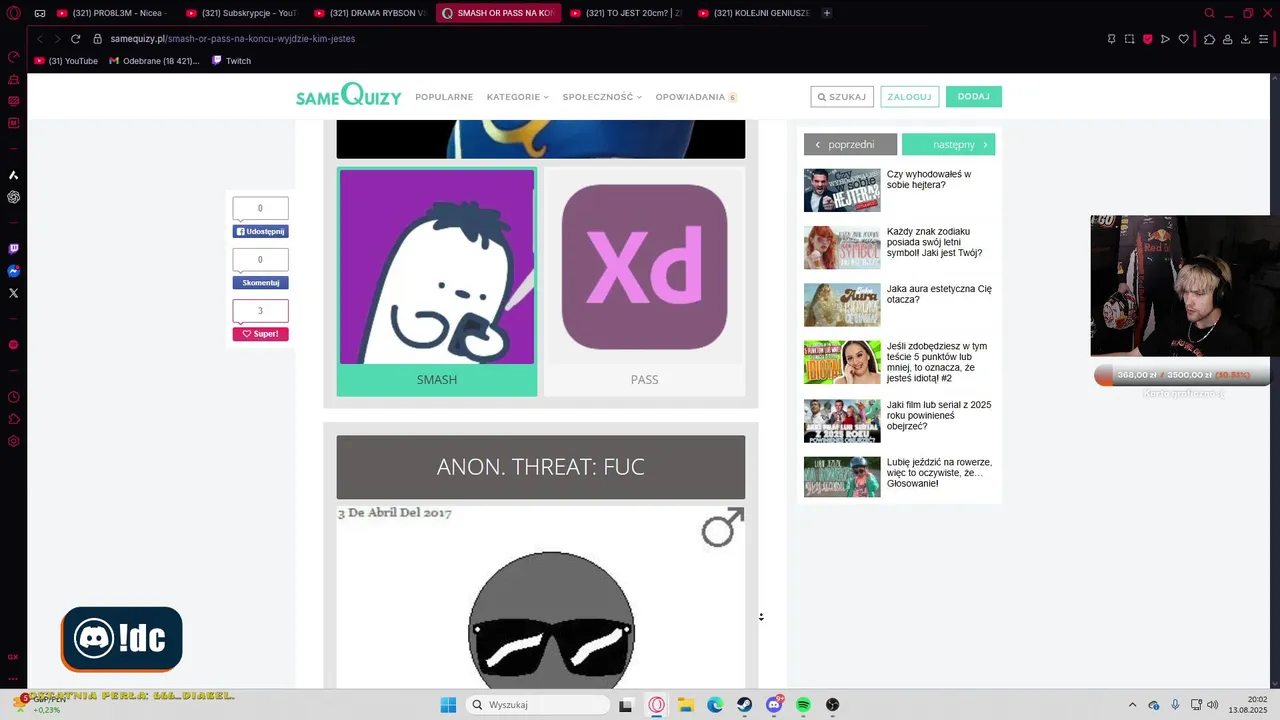Open Jaki film lub serial z 2025 thumbnail
This screenshot has width=1280, height=720.
pyautogui.click(x=842, y=421)
